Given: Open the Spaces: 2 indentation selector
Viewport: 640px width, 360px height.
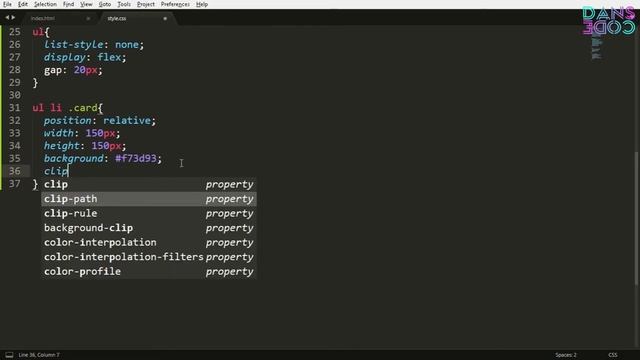Looking at the screenshot, I should tap(566, 355).
